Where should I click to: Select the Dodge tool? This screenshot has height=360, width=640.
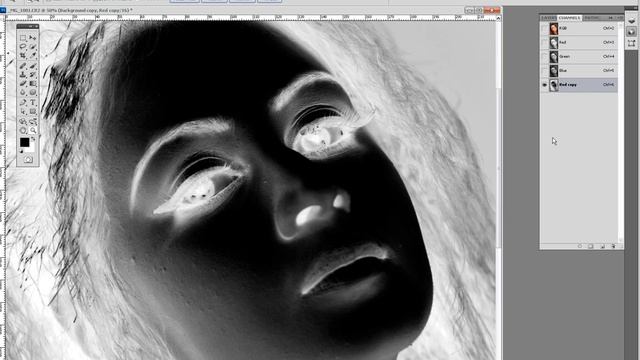[33, 93]
